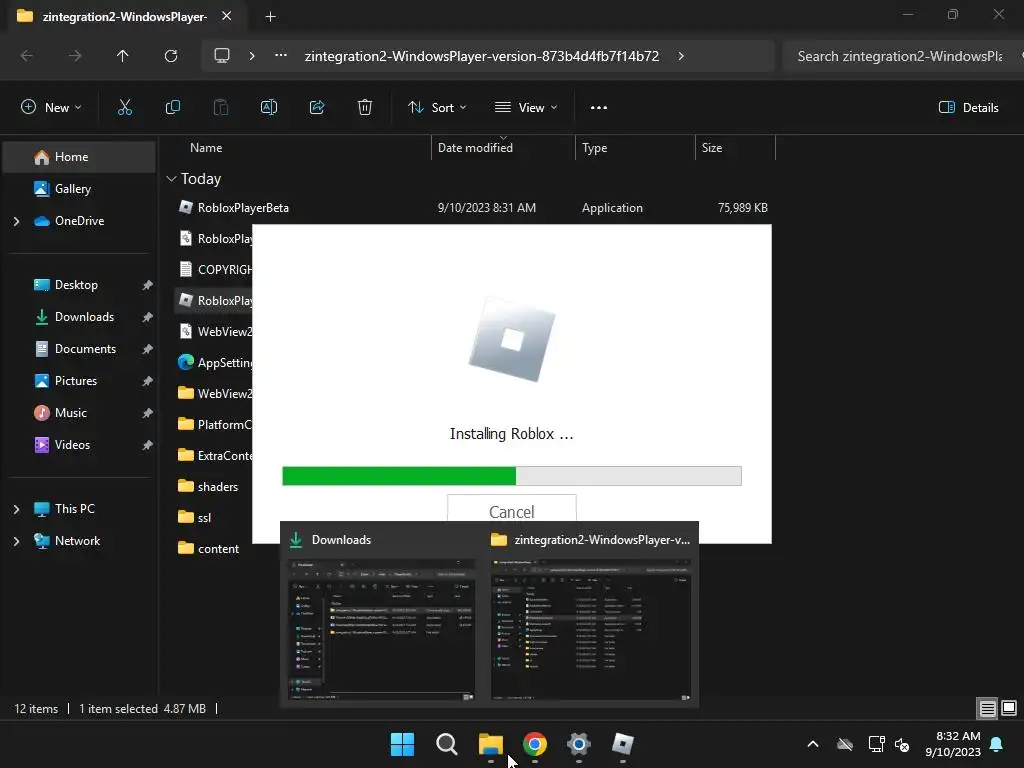Click the Back navigation arrow
1024x768 pixels.
click(x=27, y=56)
